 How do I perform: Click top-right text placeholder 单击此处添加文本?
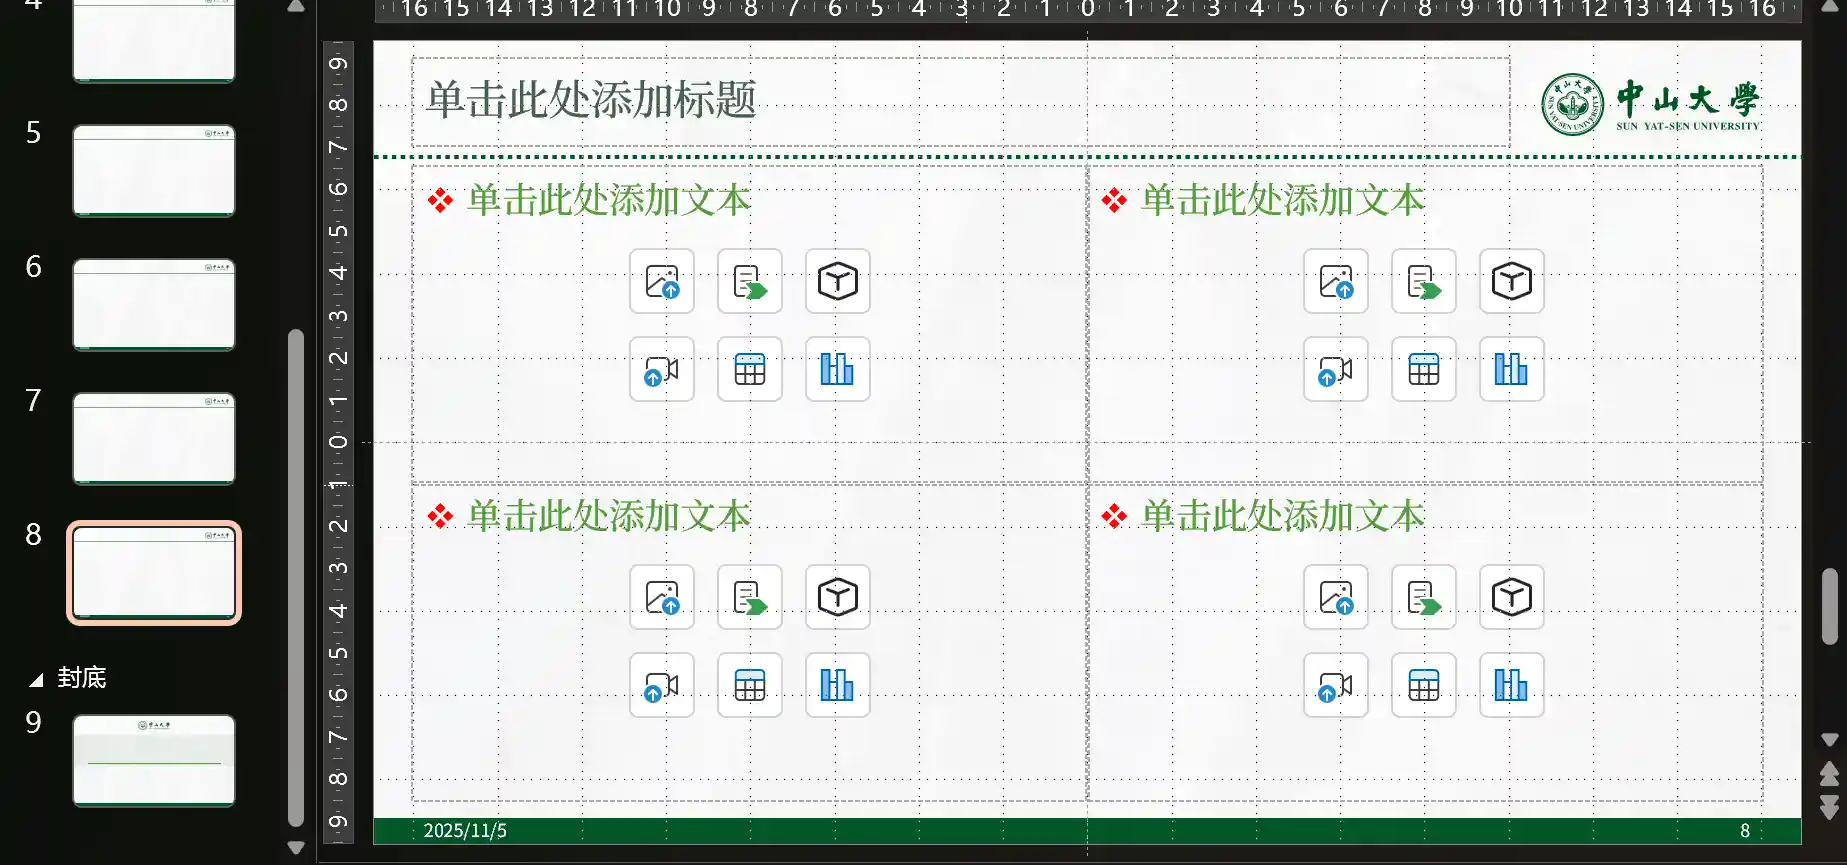click(1282, 201)
